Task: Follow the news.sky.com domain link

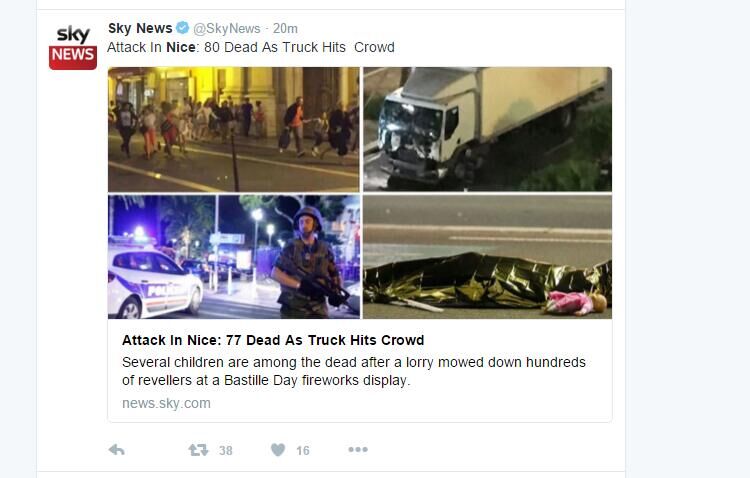Action: tap(166, 403)
